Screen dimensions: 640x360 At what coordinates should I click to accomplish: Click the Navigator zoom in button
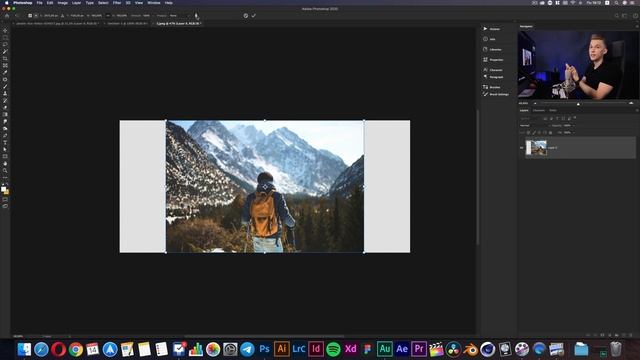(631, 103)
